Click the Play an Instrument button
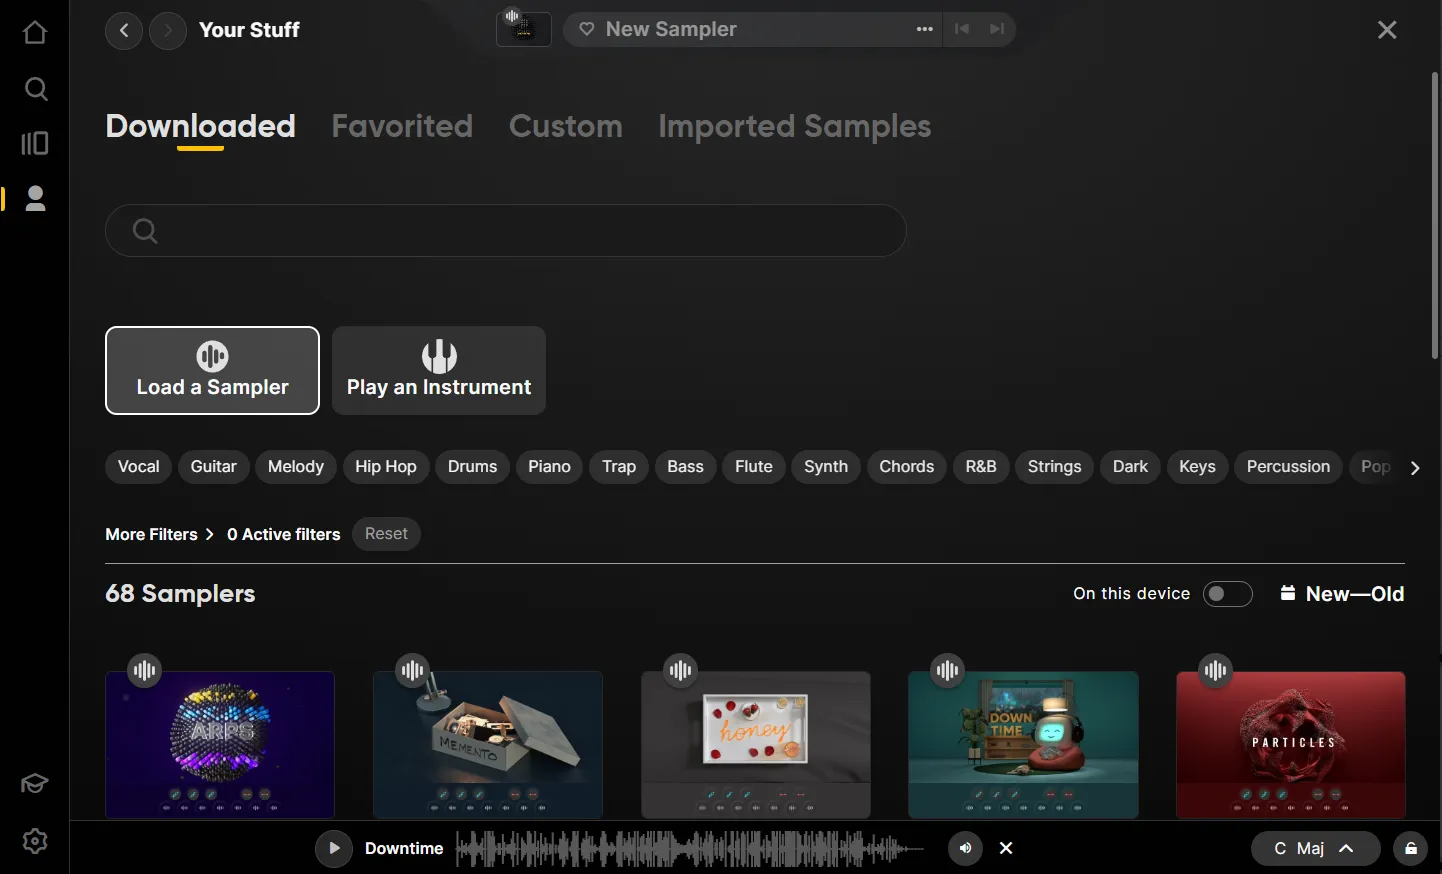 click(439, 370)
